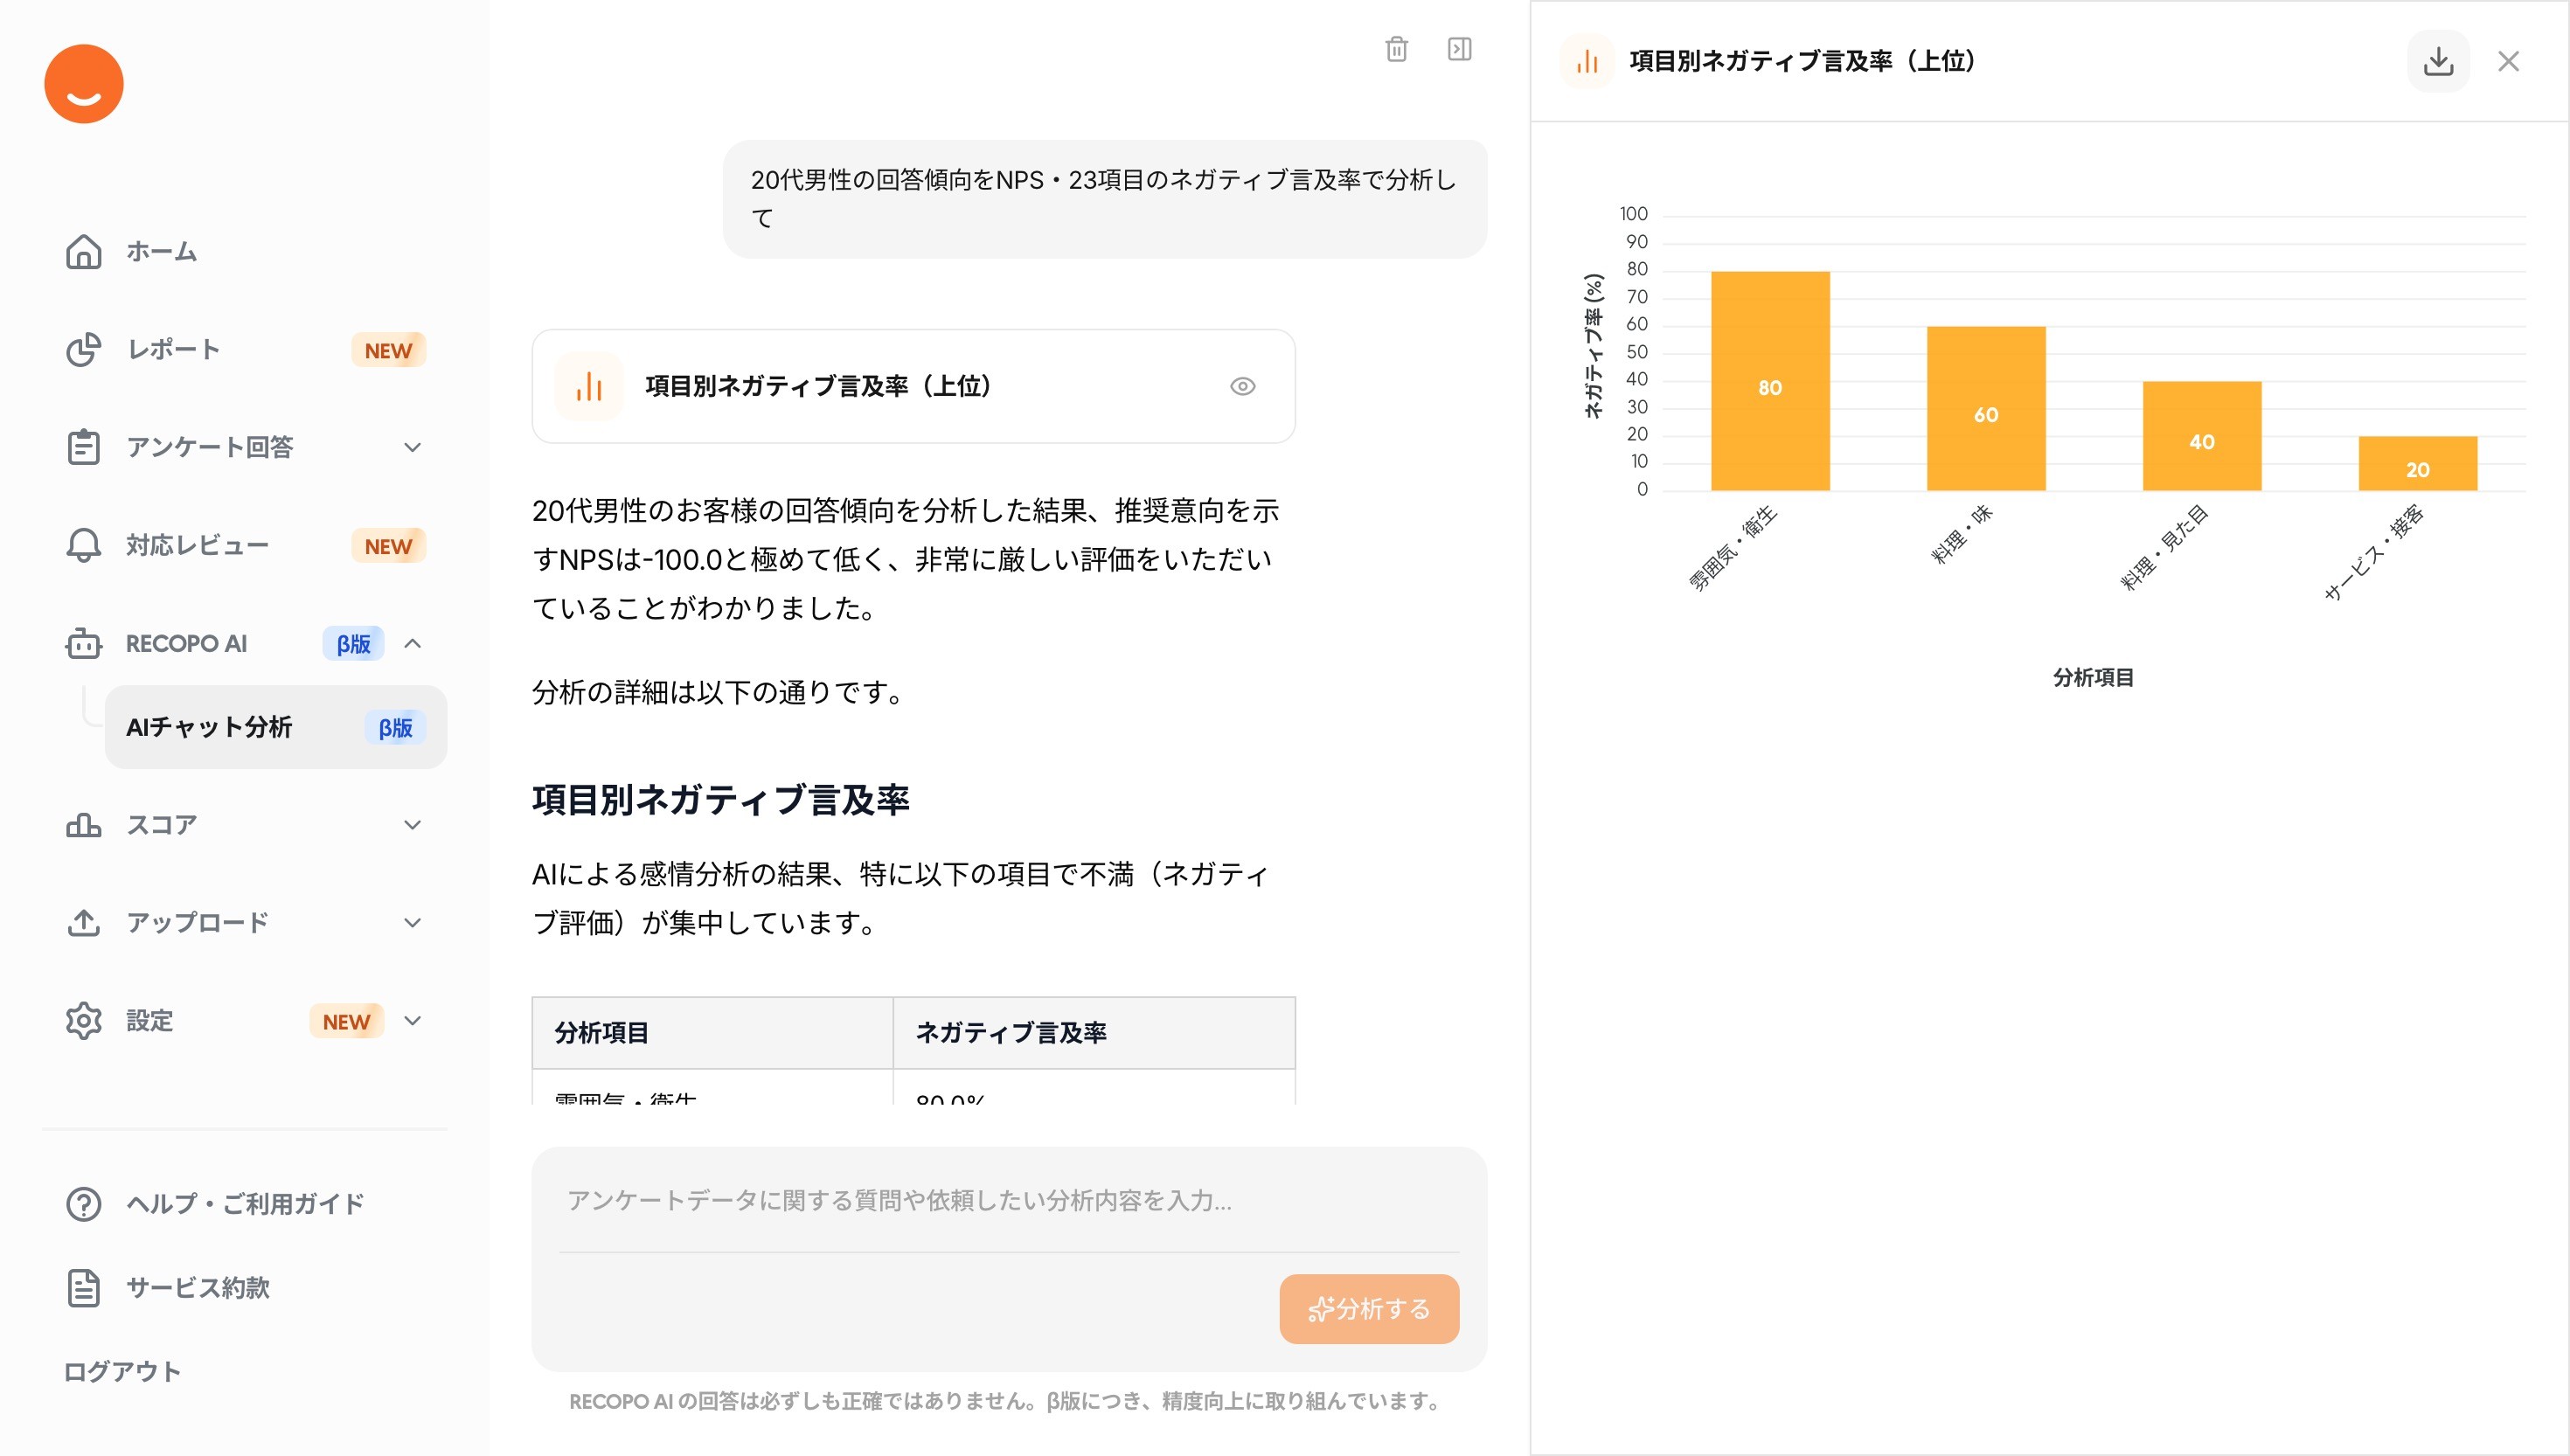Click the 雰囲気・衛生 orange bar in the chart
The height and width of the screenshot is (1456, 2570).
tap(1769, 380)
